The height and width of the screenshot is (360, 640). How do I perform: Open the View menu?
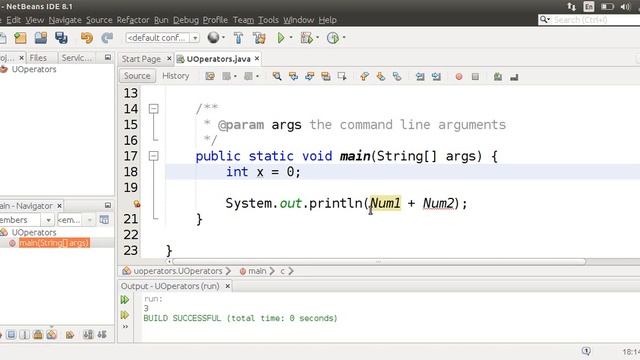[35, 20]
